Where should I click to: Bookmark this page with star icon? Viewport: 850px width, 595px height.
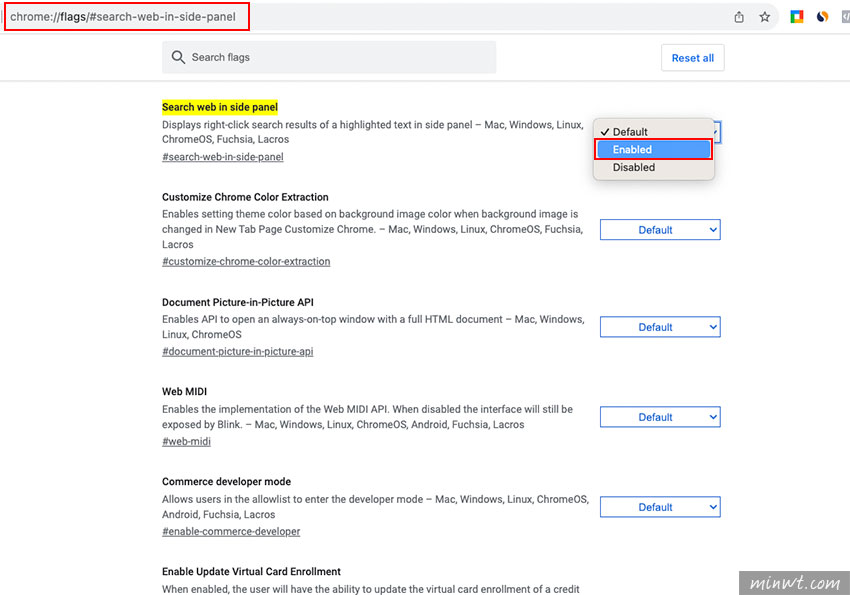tap(764, 17)
